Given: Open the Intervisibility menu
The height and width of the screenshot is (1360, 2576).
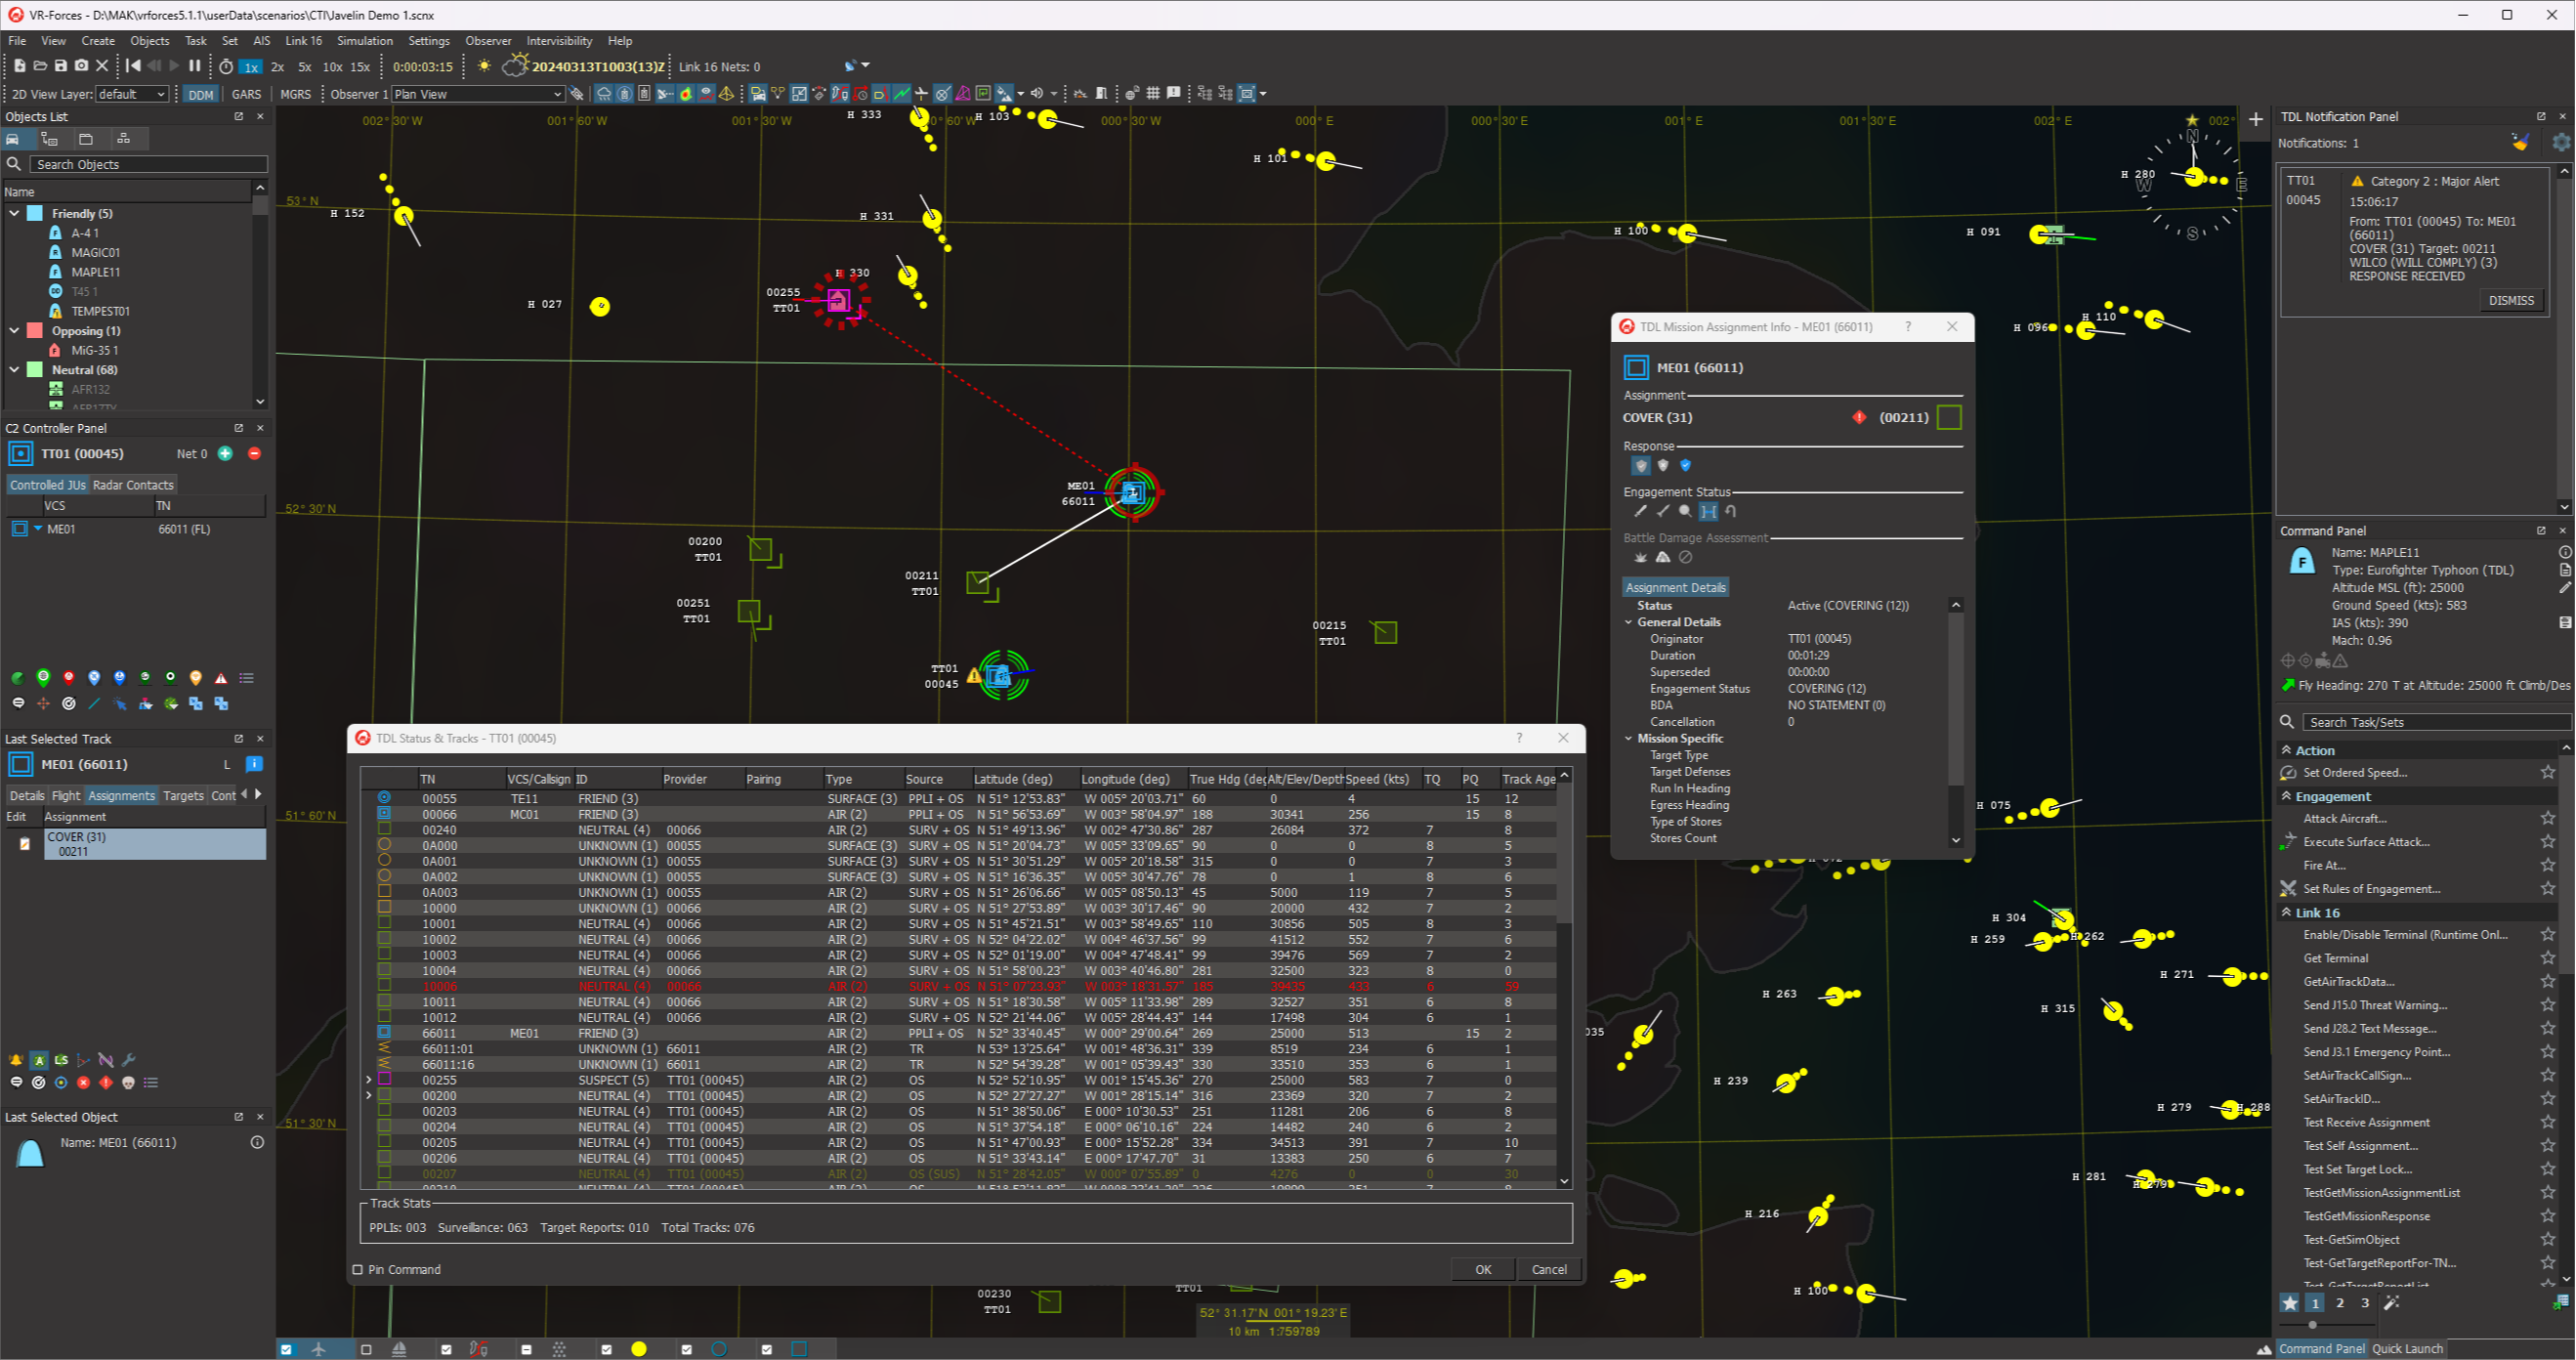Looking at the screenshot, I should 559,41.
